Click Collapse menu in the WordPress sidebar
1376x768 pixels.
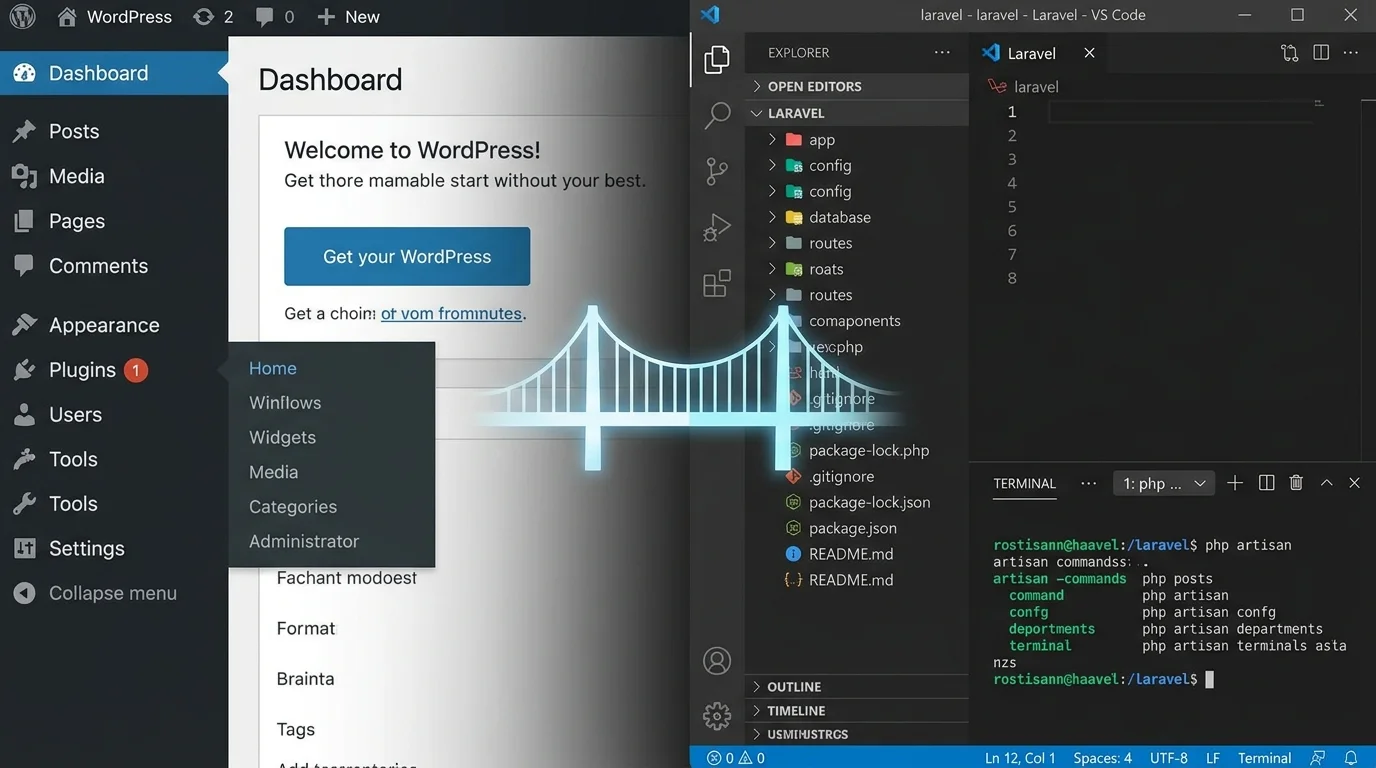pyautogui.click(x=114, y=593)
